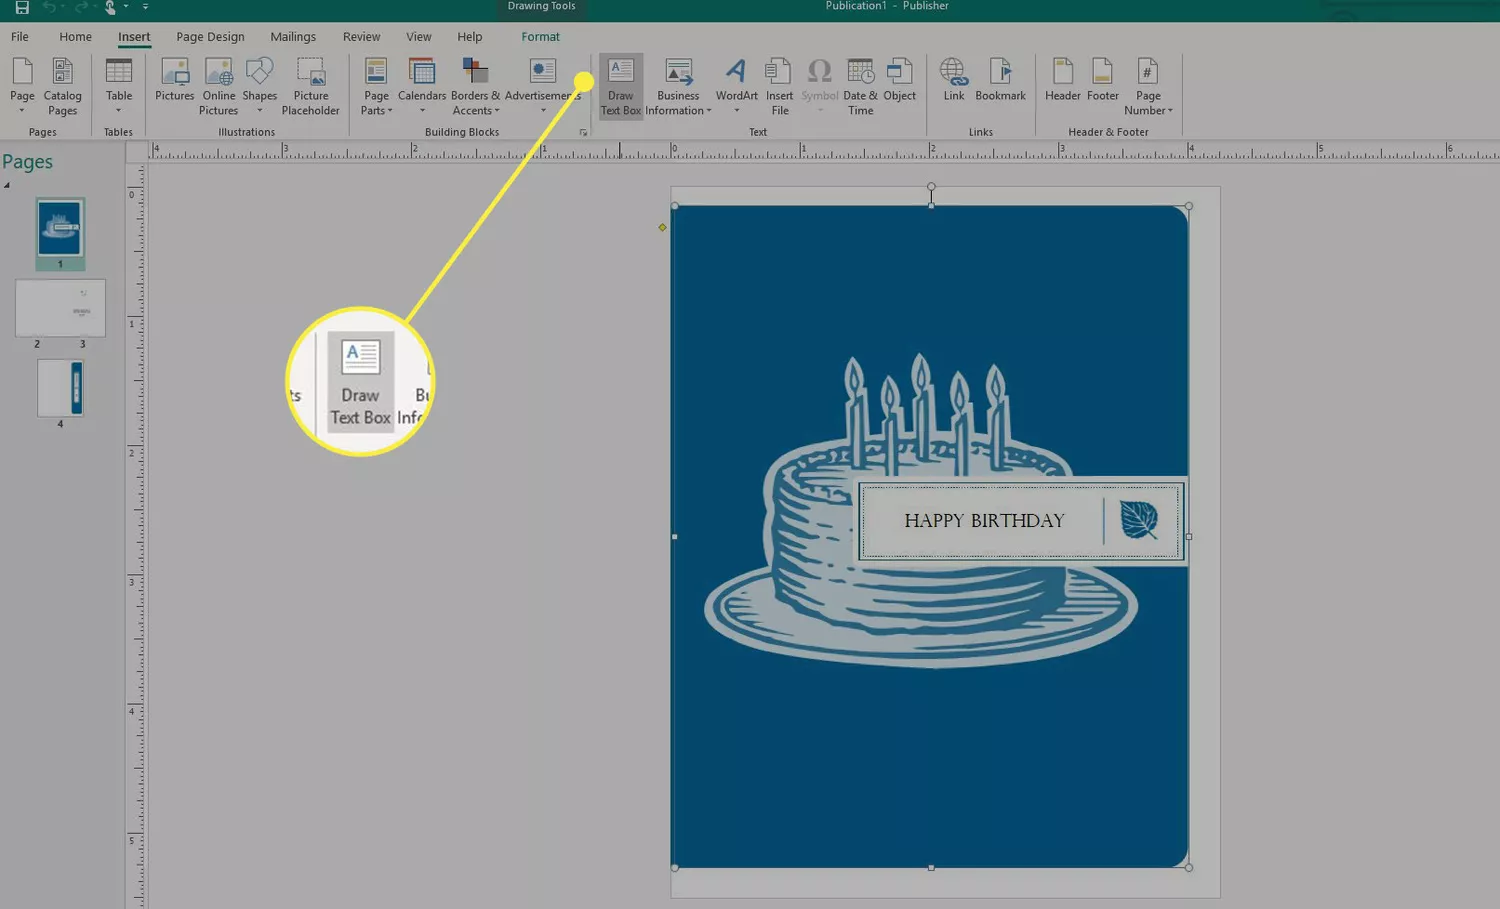The image size is (1500, 909).
Task: Open the Shapes gallery
Action: point(259,86)
